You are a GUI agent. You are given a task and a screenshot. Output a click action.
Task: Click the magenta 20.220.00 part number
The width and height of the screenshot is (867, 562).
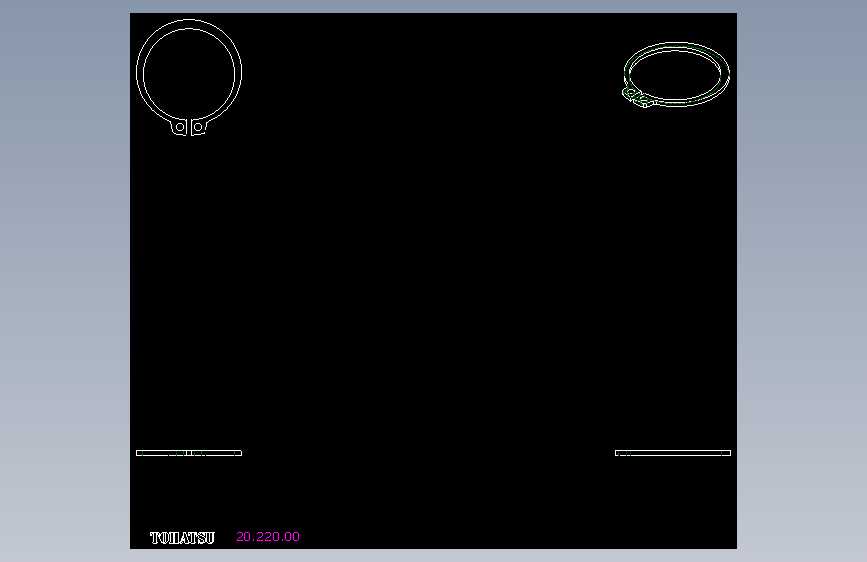(268, 537)
